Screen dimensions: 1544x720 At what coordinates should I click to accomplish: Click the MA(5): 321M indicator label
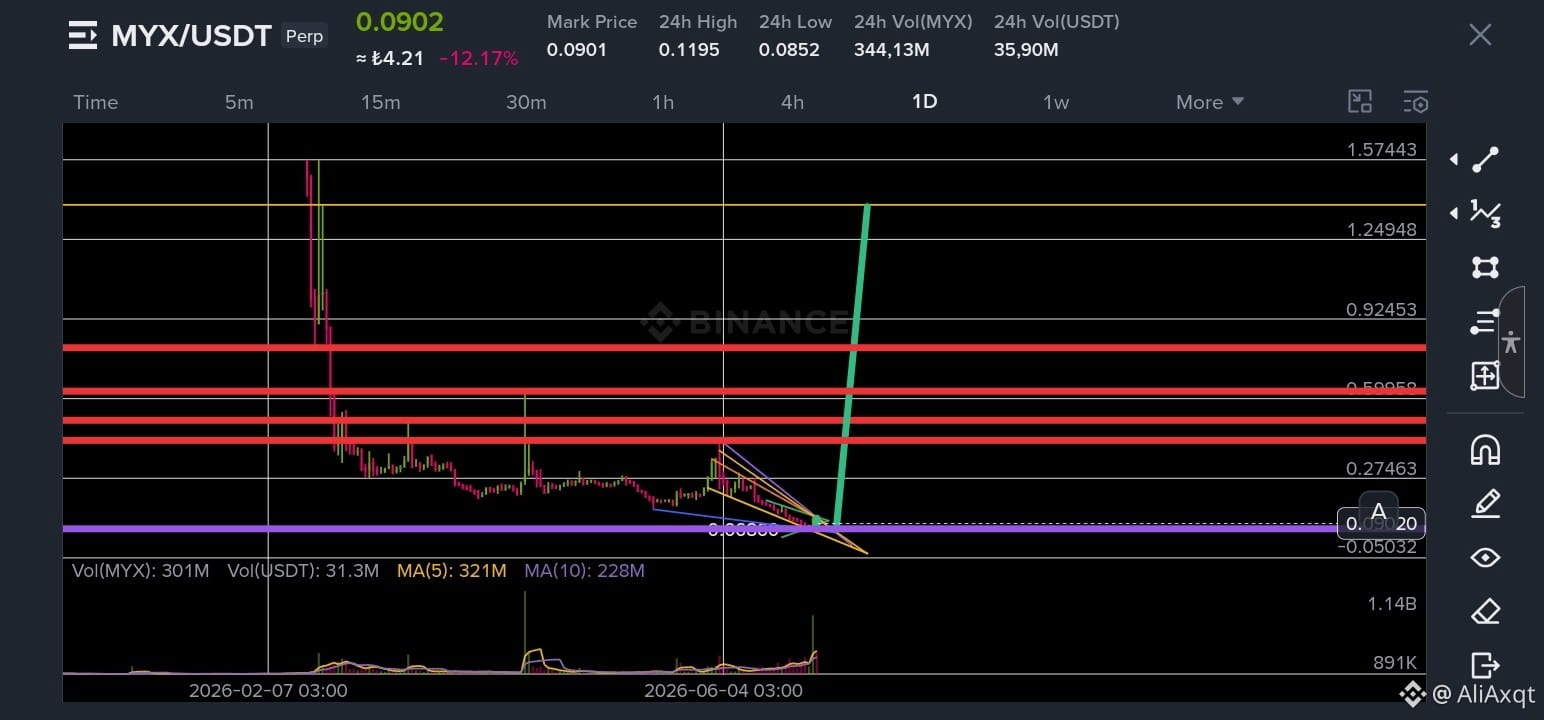pos(452,571)
